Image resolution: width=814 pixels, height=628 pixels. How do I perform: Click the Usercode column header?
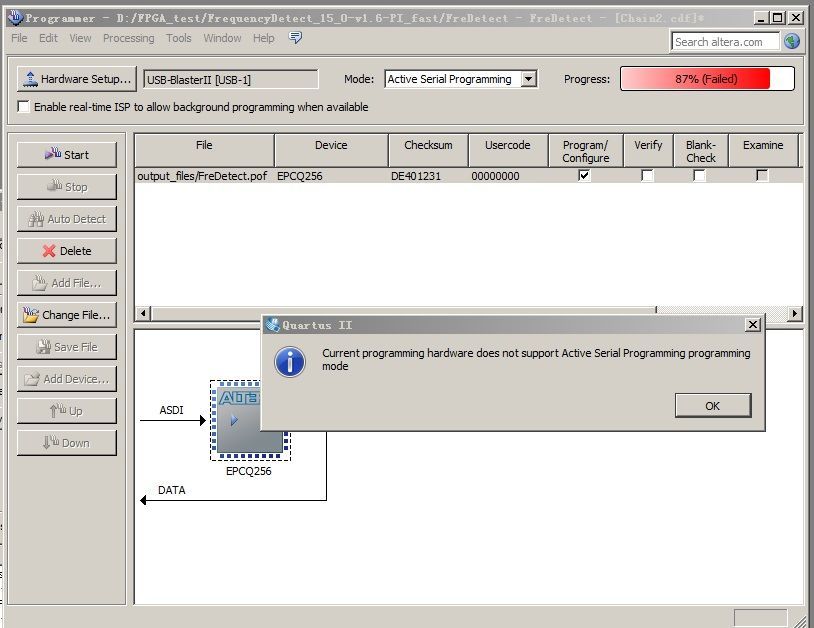508,151
